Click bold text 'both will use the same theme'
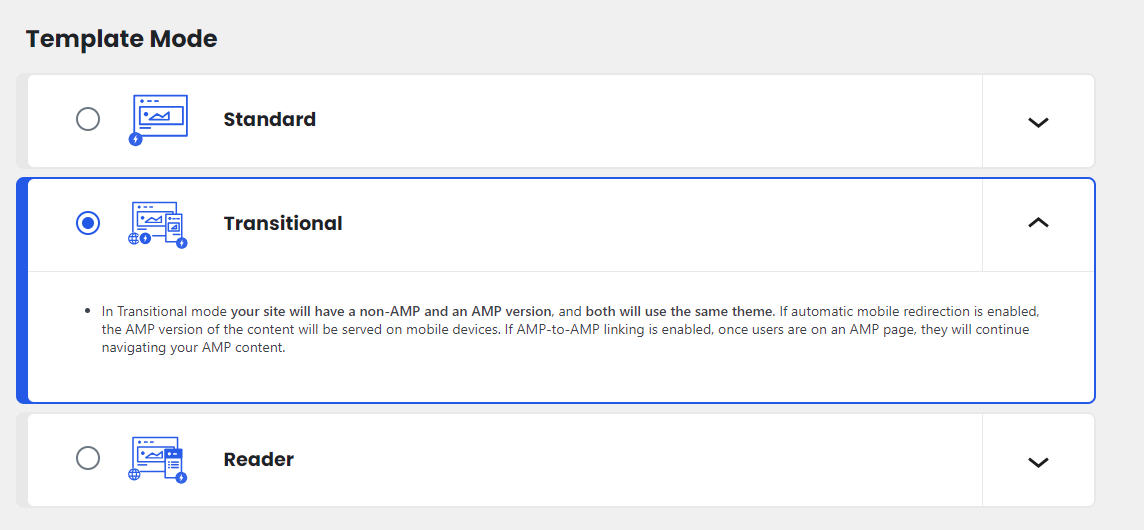The height and width of the screenshot is (530, 1144). 679,311
